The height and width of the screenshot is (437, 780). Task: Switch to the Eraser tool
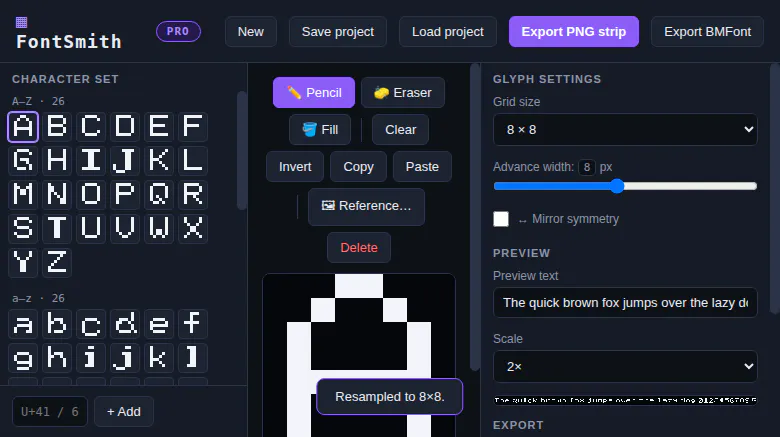coord(402,93)
